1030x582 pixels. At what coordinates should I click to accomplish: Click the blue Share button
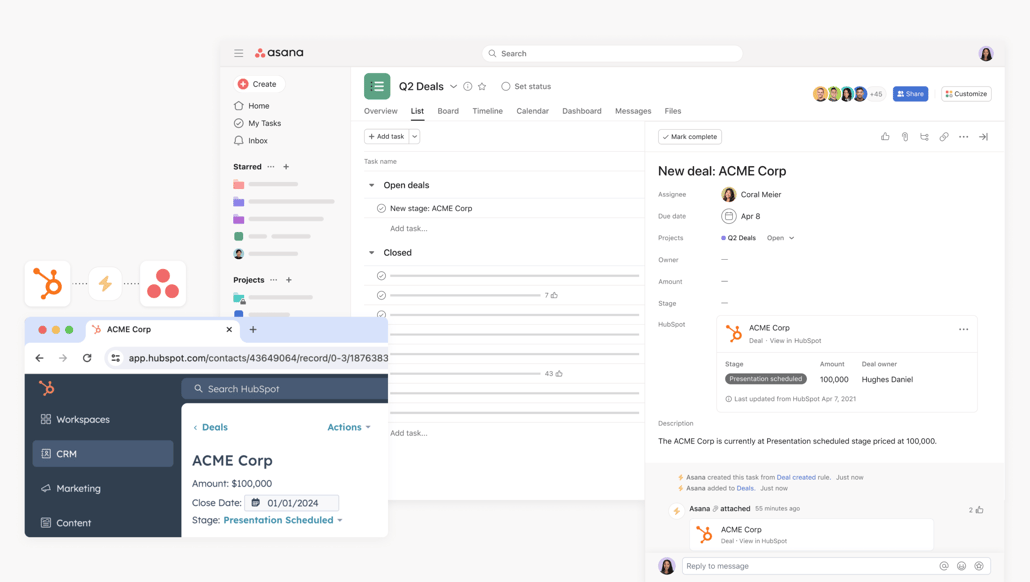point(910,94)
